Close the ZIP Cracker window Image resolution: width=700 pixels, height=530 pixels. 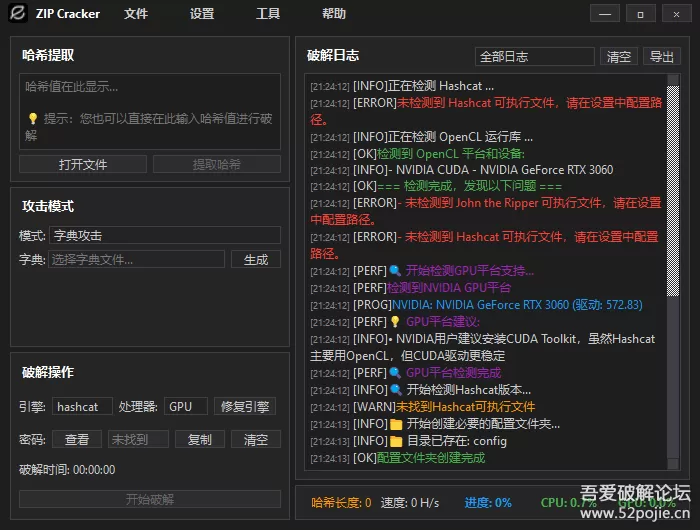[676, 13]
